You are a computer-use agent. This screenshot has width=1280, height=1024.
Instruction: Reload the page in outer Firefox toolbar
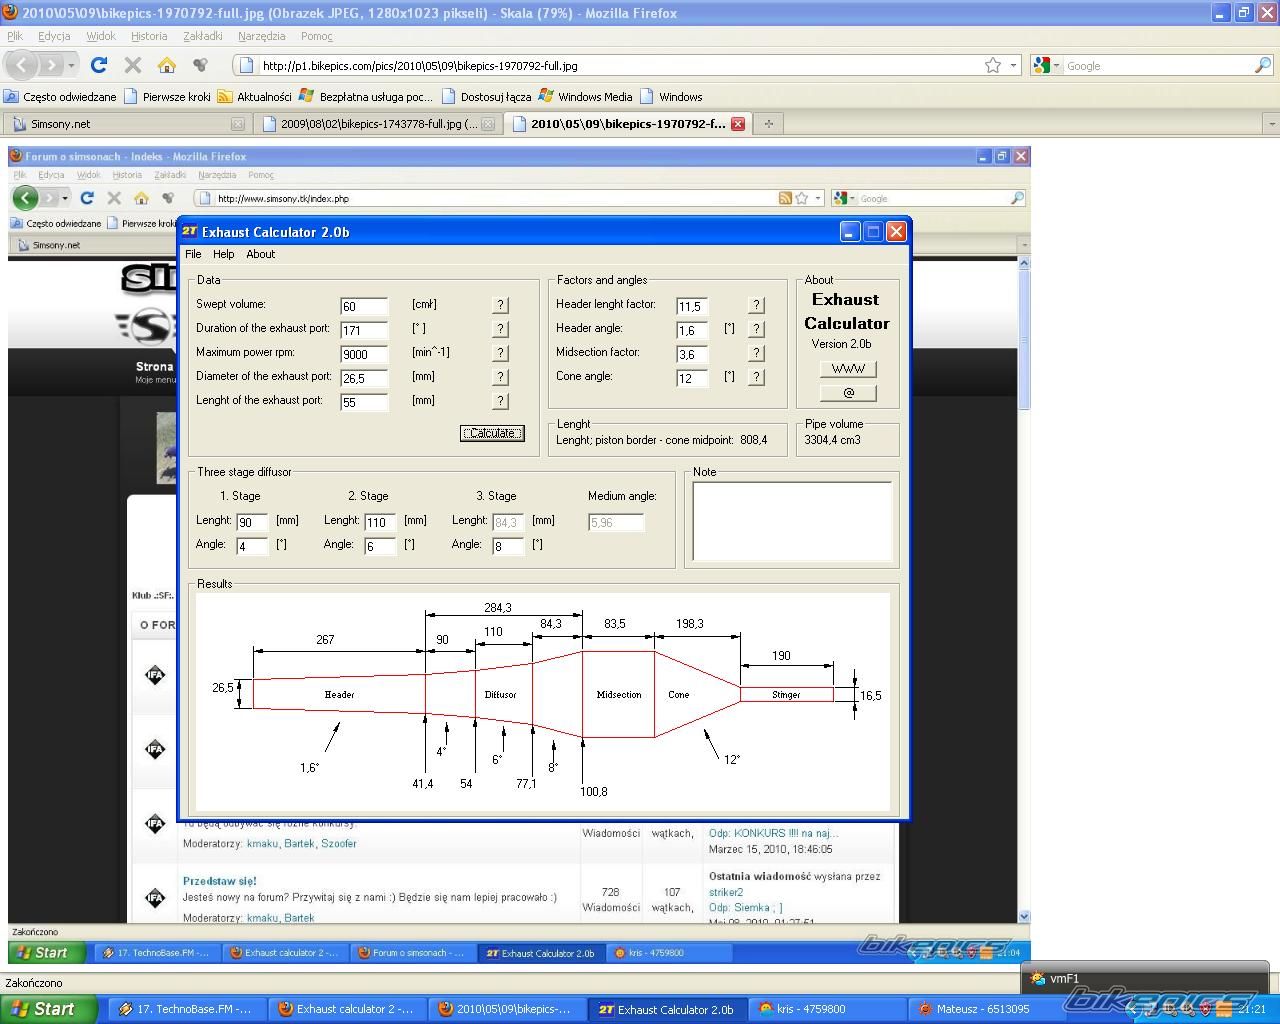99,65
